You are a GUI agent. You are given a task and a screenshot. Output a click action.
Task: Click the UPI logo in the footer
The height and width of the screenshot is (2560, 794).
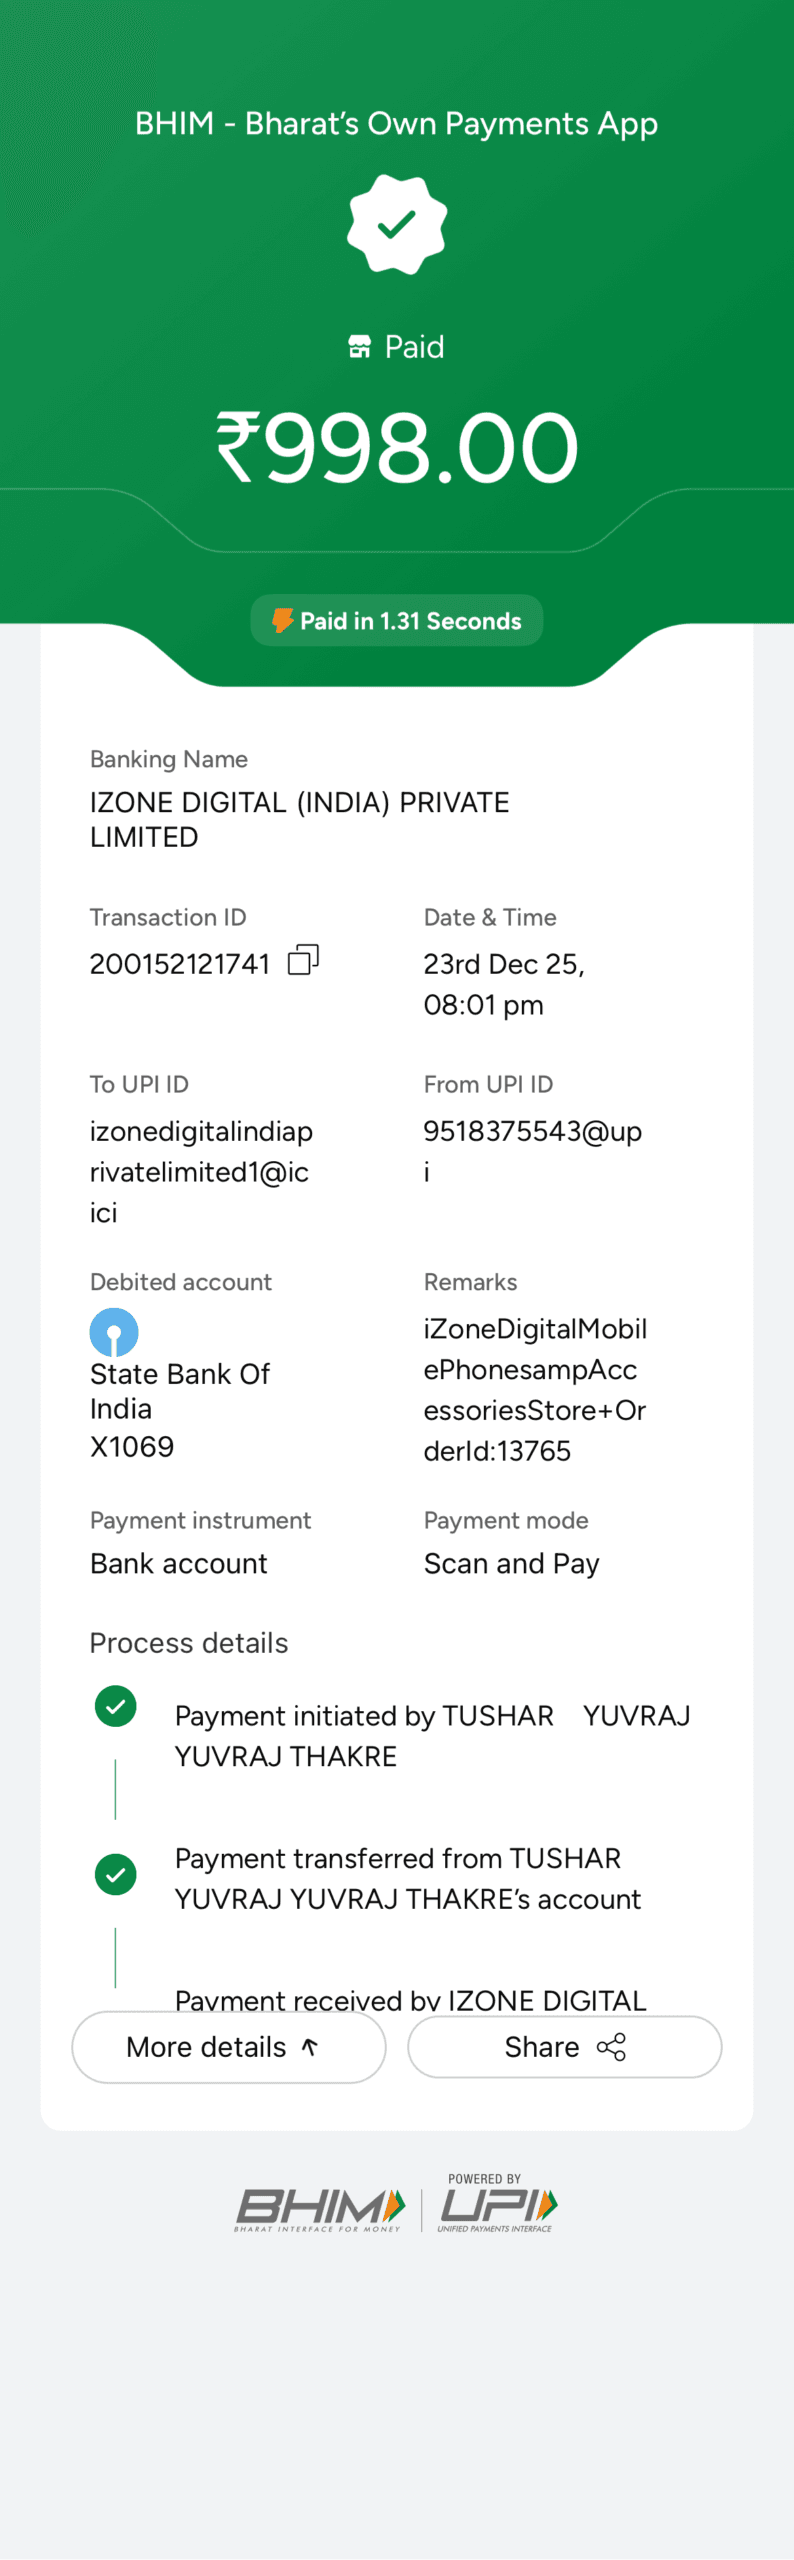coord(497,2206)
